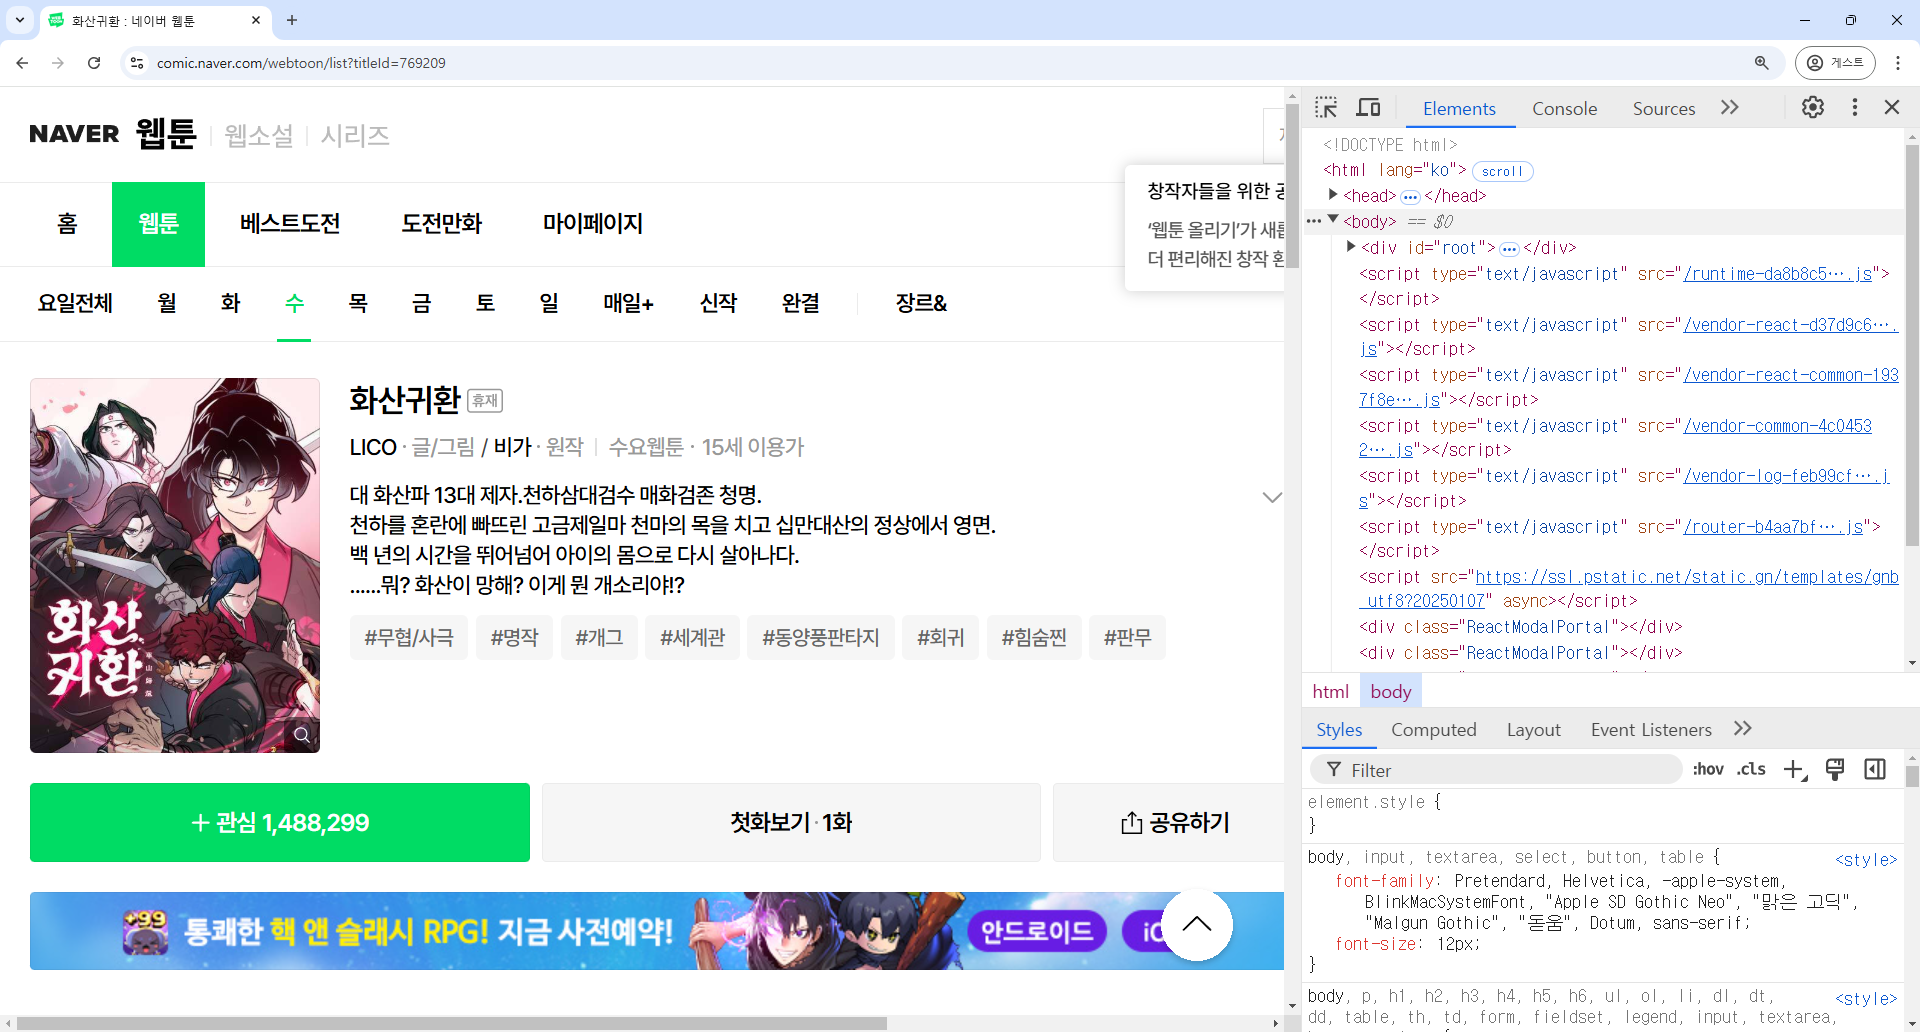Click the #동양풍판타지 tag

click(x=821, y=638)
